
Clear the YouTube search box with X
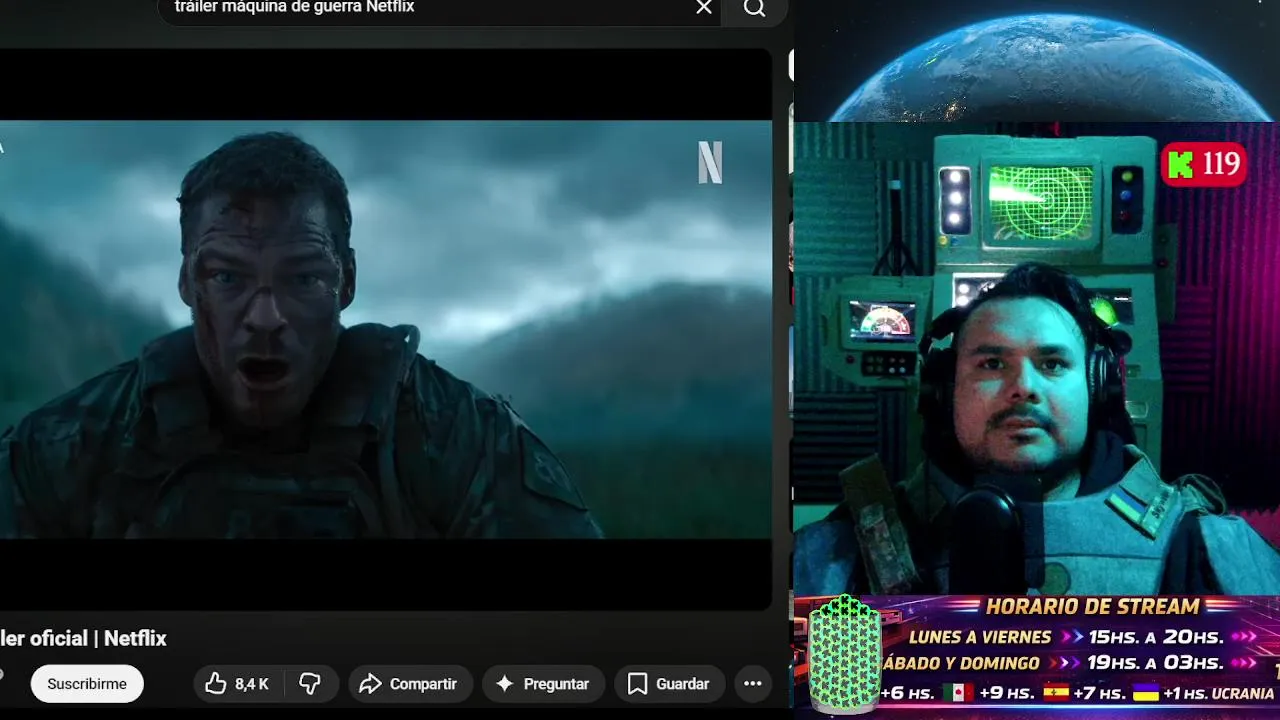(x=704, y=8)
